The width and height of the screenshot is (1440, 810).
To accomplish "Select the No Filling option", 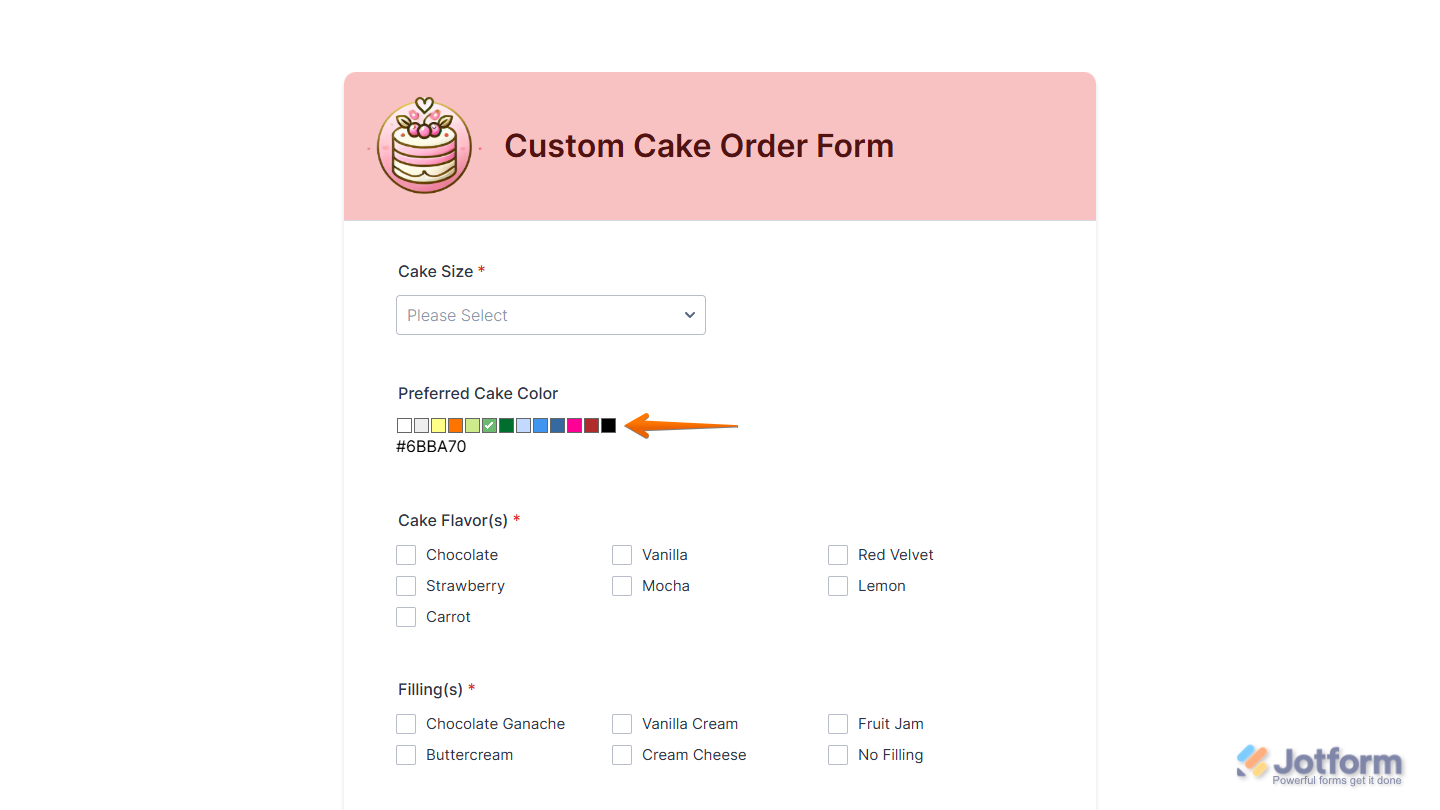I will (x=838, y=754).
